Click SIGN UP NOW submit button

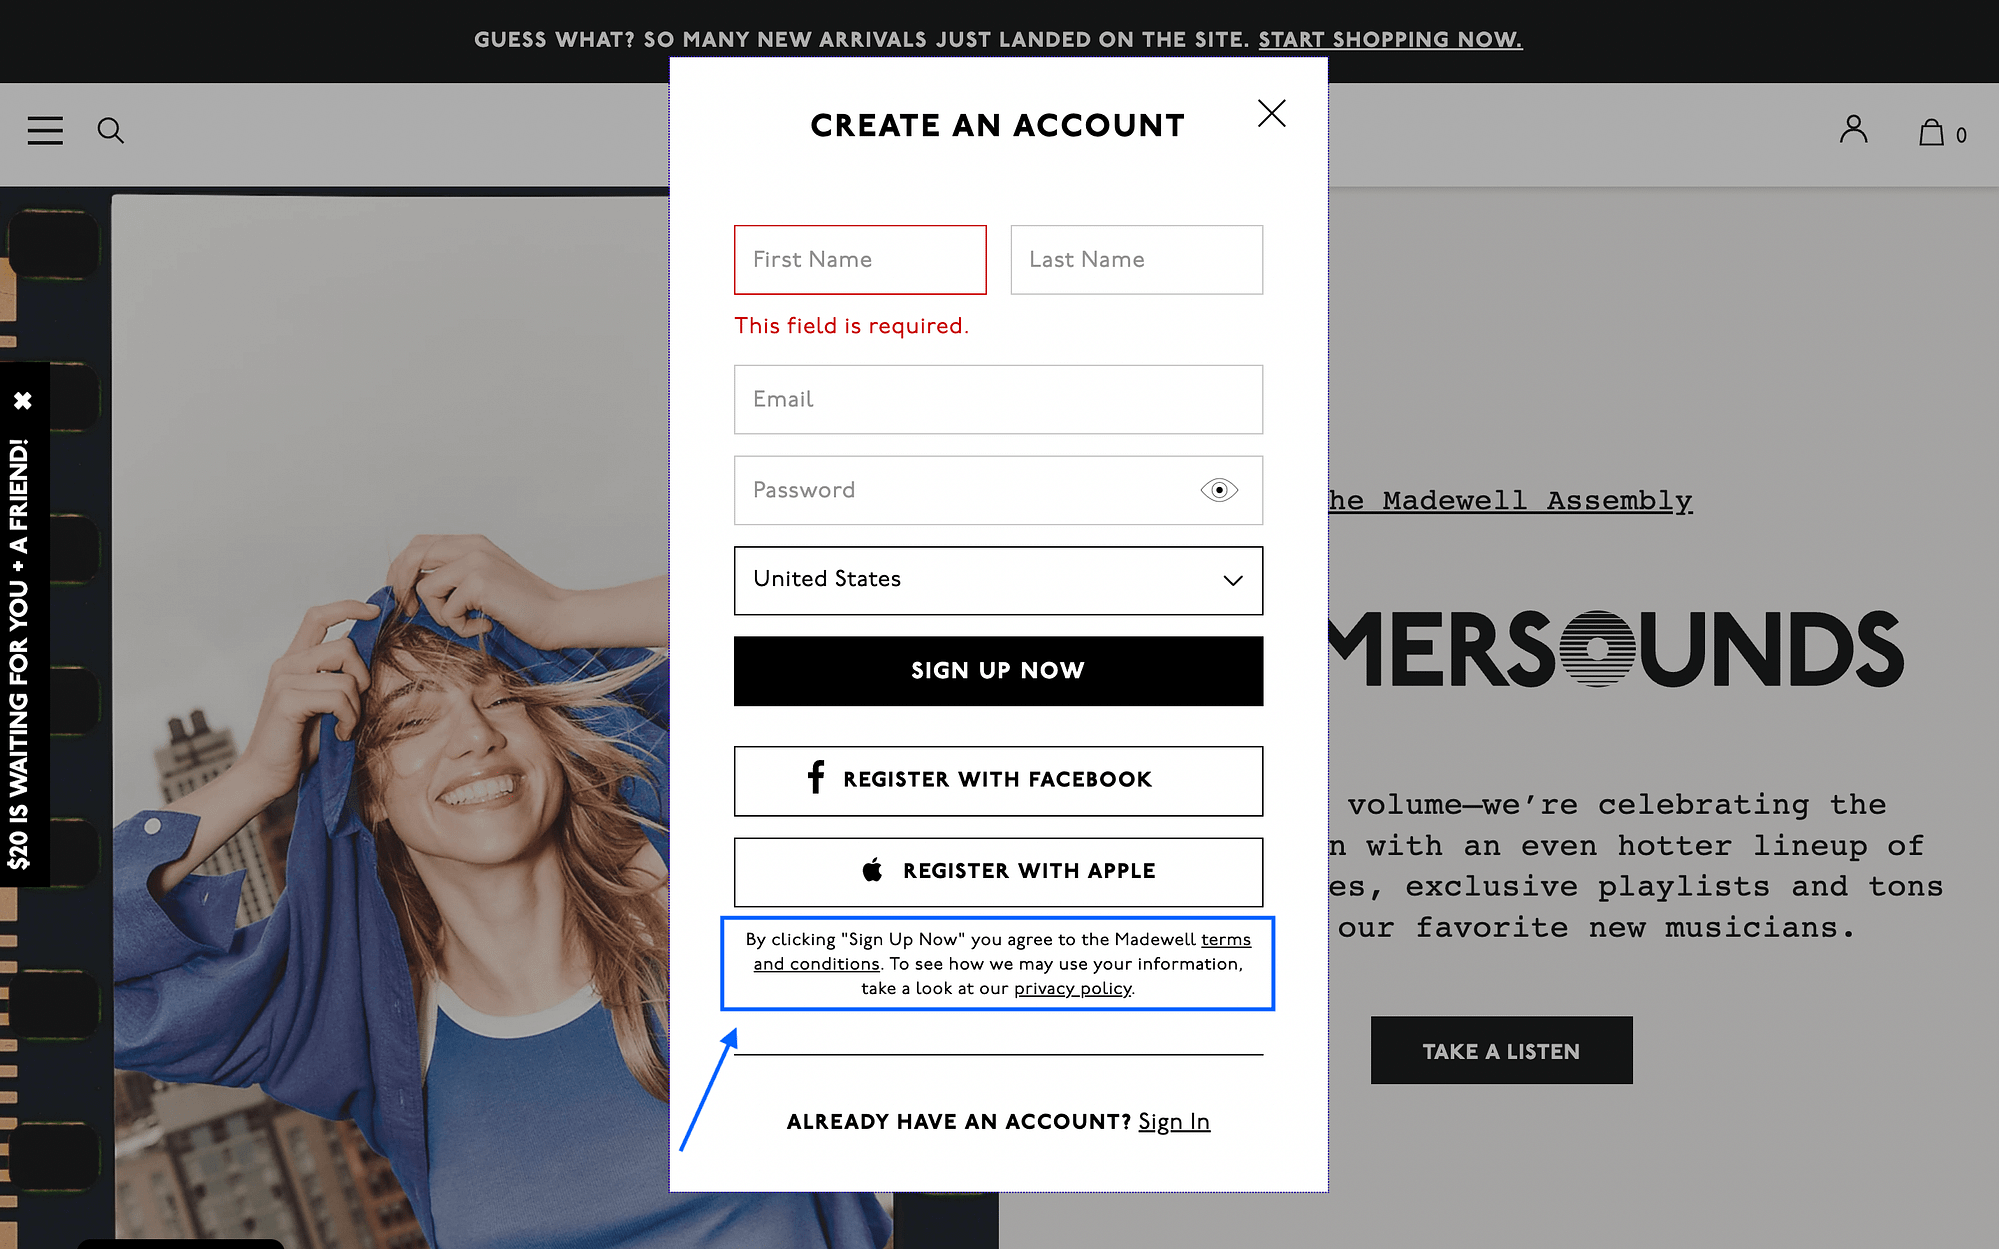click(x=998, y=671)
